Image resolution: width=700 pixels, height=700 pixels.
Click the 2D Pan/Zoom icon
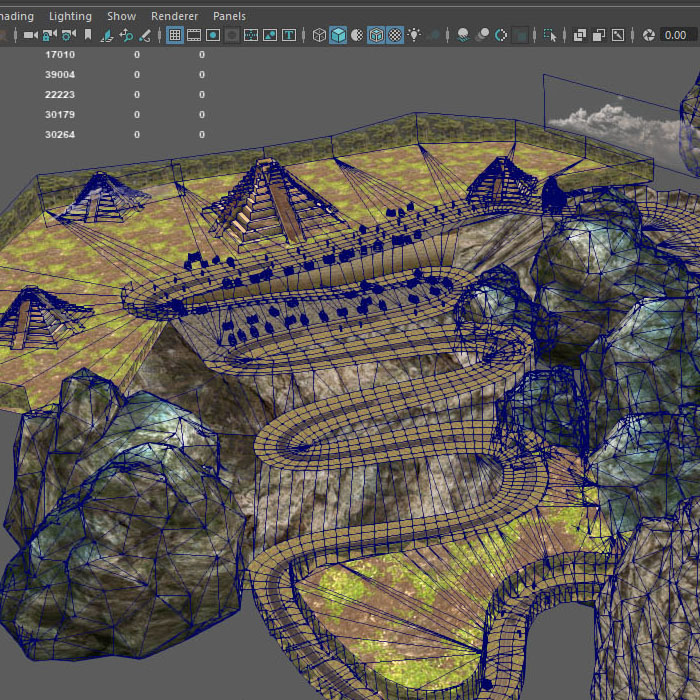point(126,35)
